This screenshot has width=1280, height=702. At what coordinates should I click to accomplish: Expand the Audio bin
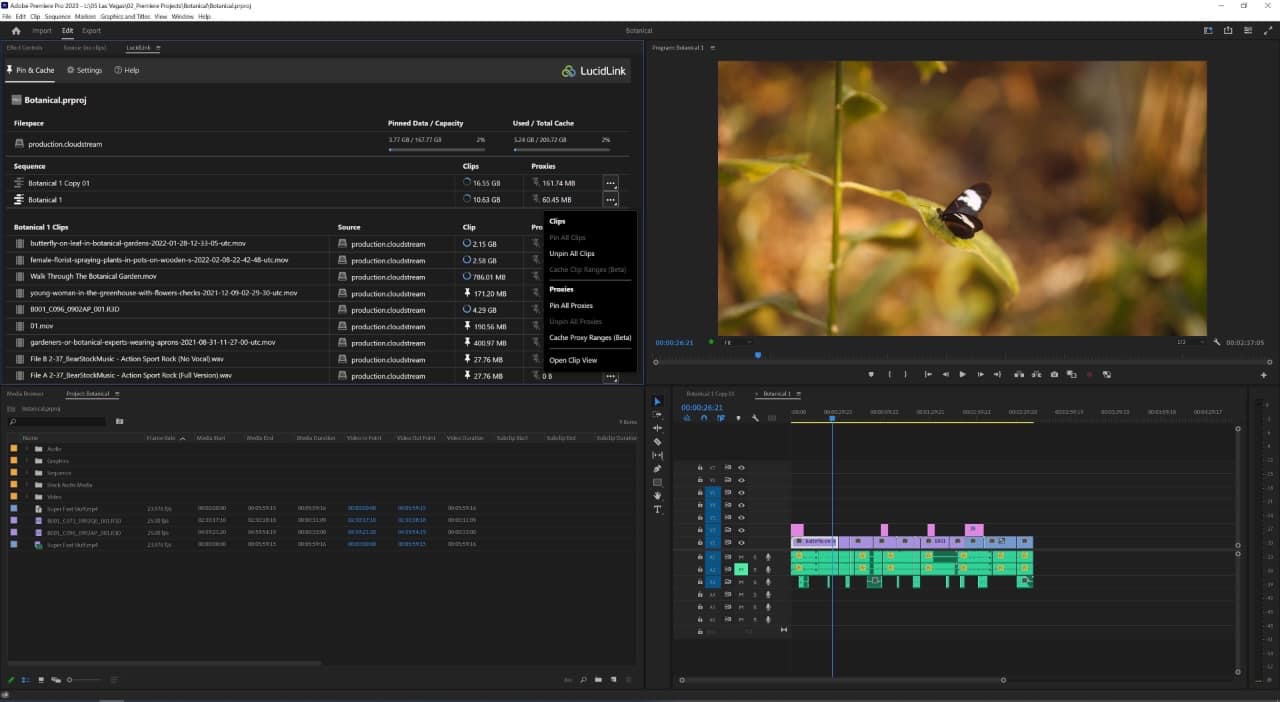(x=27, y=449)
